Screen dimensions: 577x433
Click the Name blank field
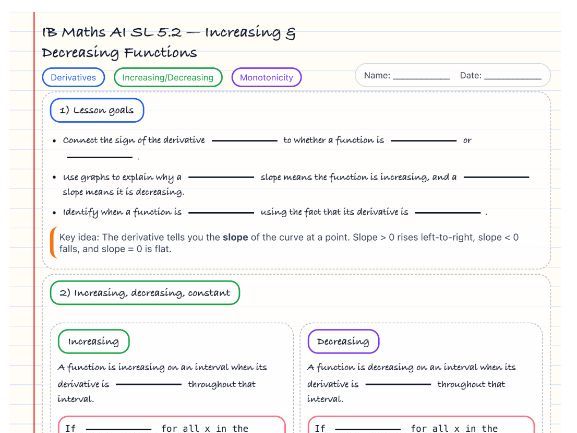point(421,76)
